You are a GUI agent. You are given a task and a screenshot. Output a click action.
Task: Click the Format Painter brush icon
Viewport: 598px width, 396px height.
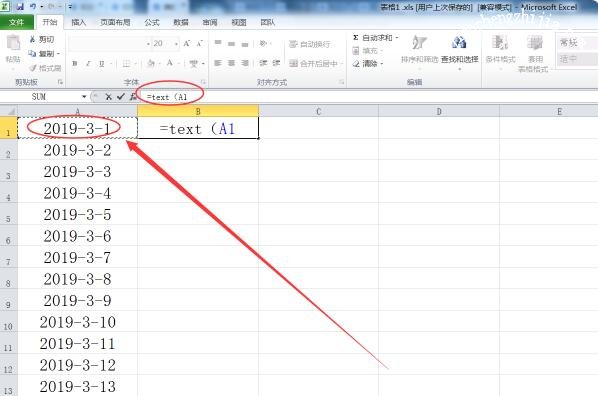tap(33, 68)
